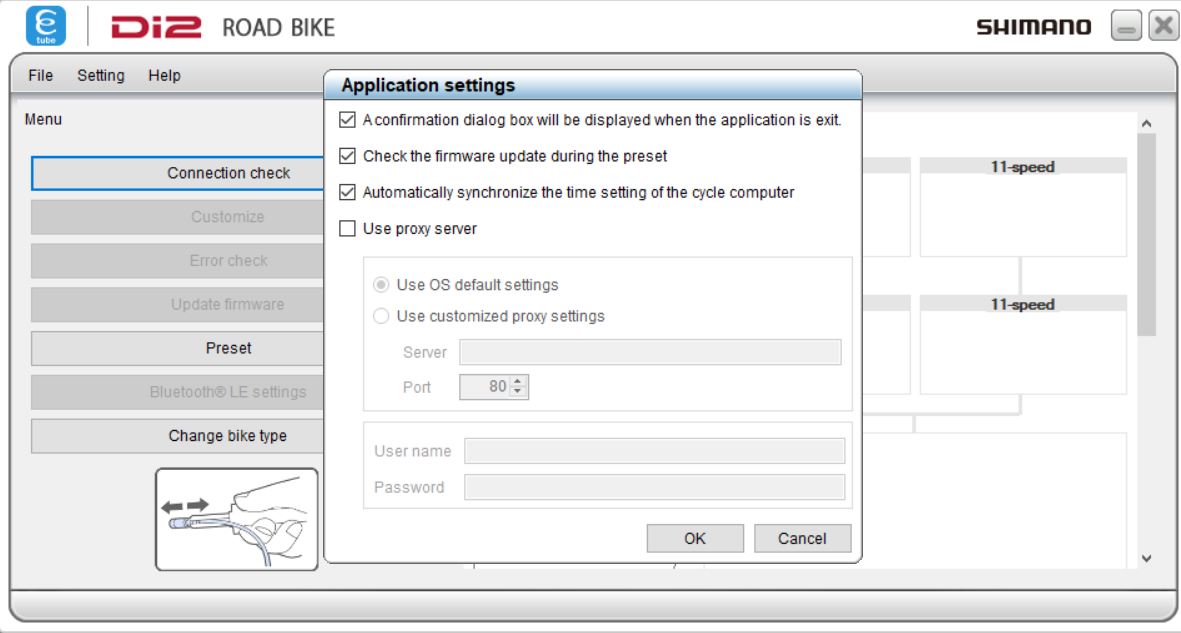Viewport: 1181px width, 633px height.
Task: Select Use customized proxy settings option
Action: 381,316
